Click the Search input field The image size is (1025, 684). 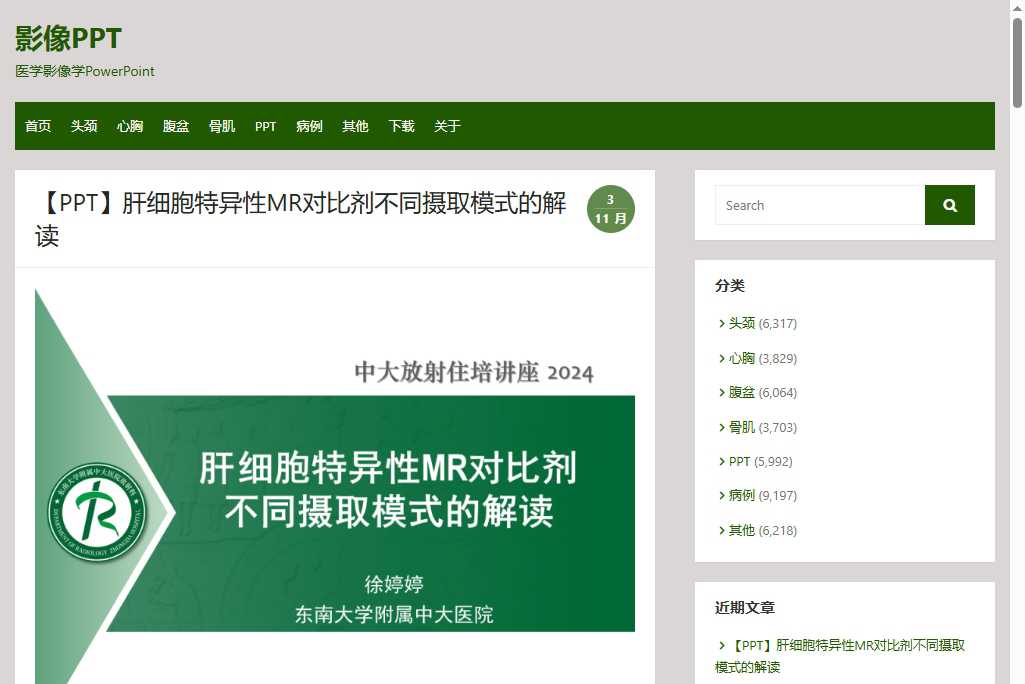(x=819, y=205)
